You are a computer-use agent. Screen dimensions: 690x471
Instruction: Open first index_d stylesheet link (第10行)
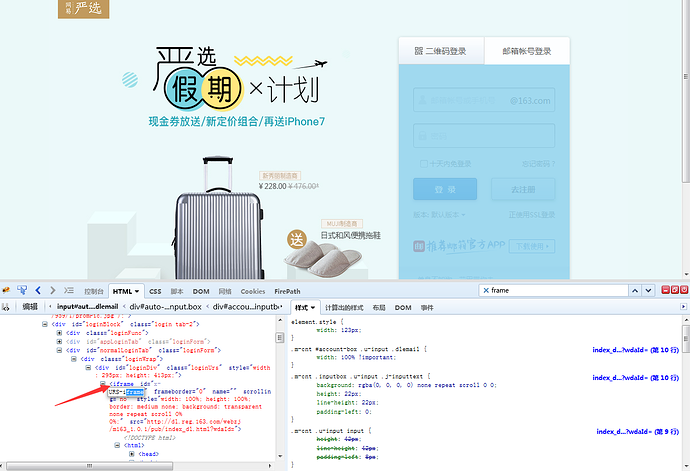pos(635,350)
